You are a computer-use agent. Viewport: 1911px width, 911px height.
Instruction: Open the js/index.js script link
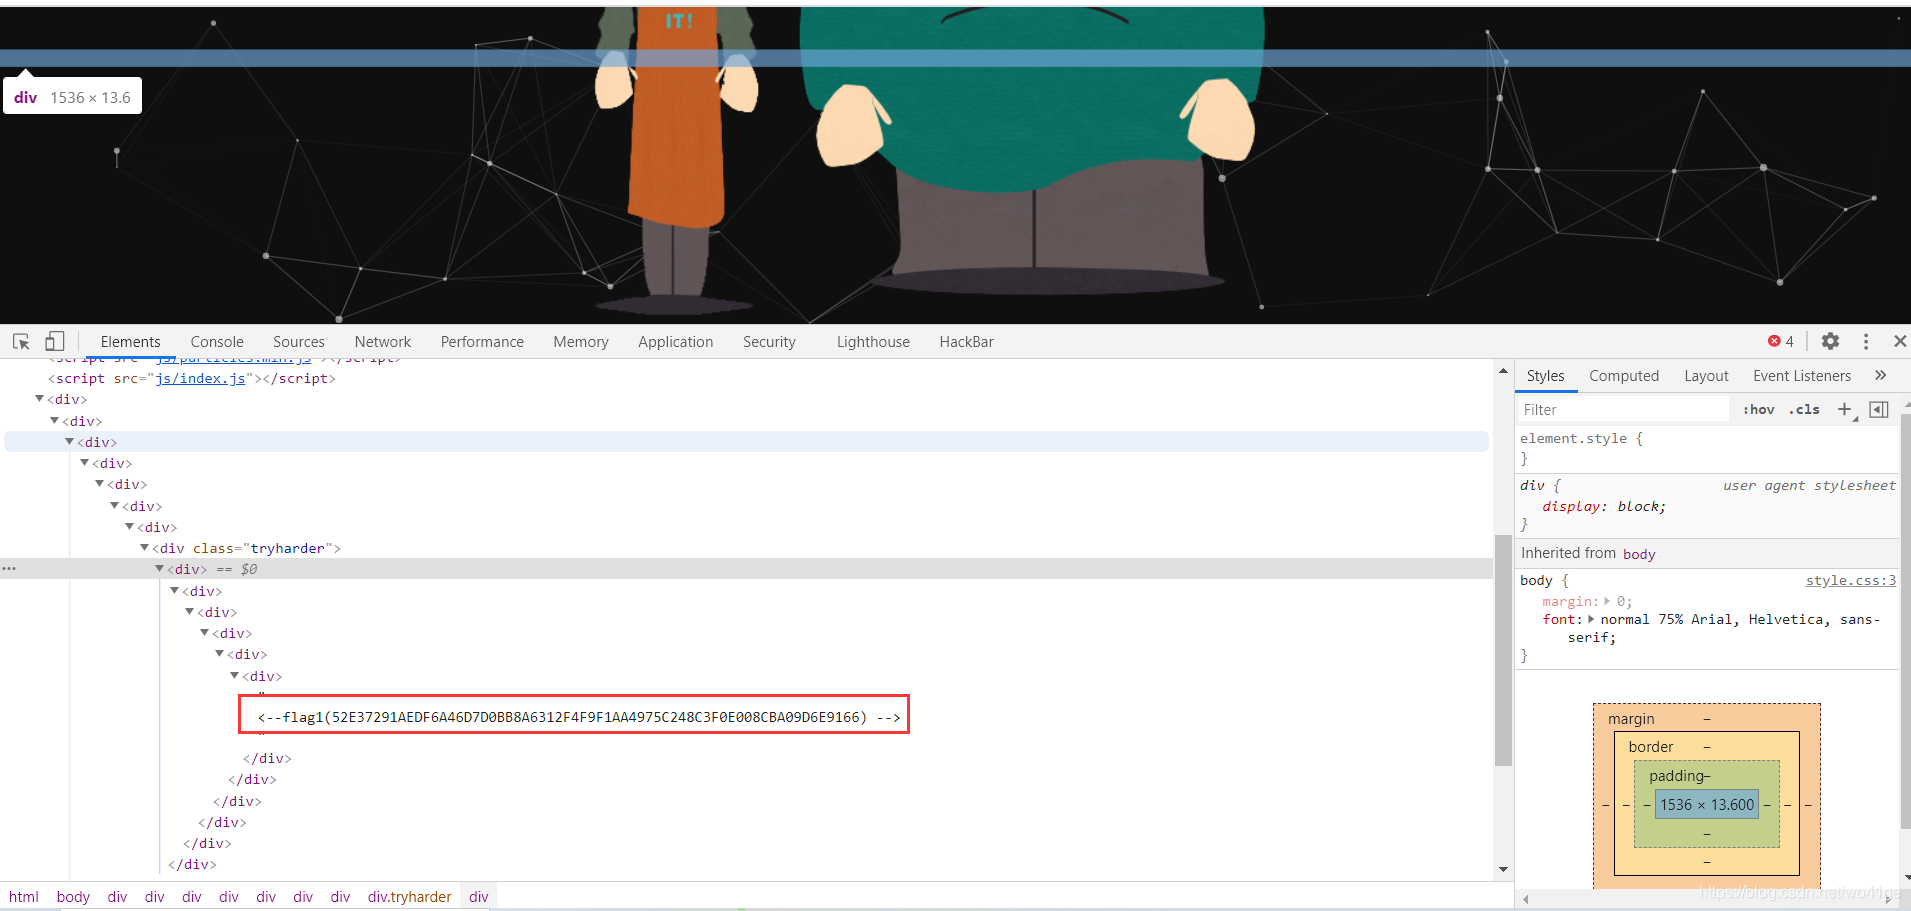point(200,379)
